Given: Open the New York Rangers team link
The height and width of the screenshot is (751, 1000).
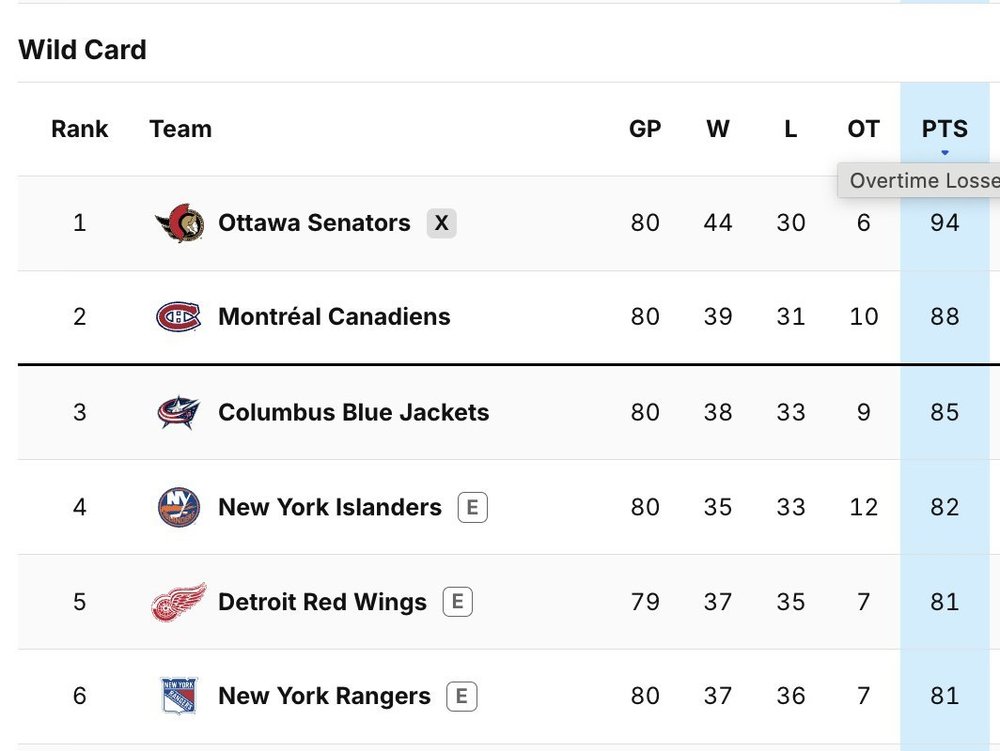Looking at the screenshot, I should pos(325,696).
